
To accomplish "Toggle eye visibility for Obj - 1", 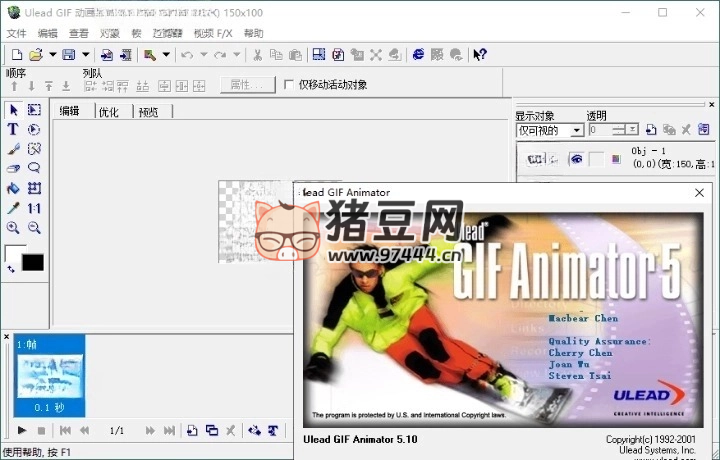I will coord(576,159).
